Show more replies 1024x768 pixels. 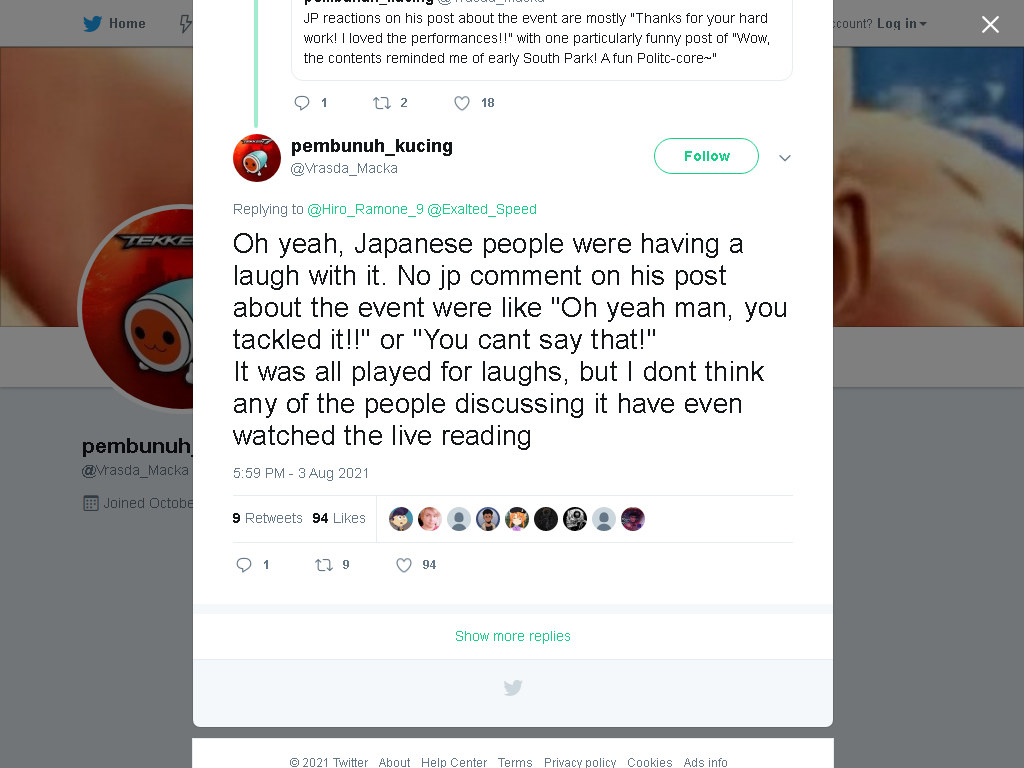tap(513, 636)
